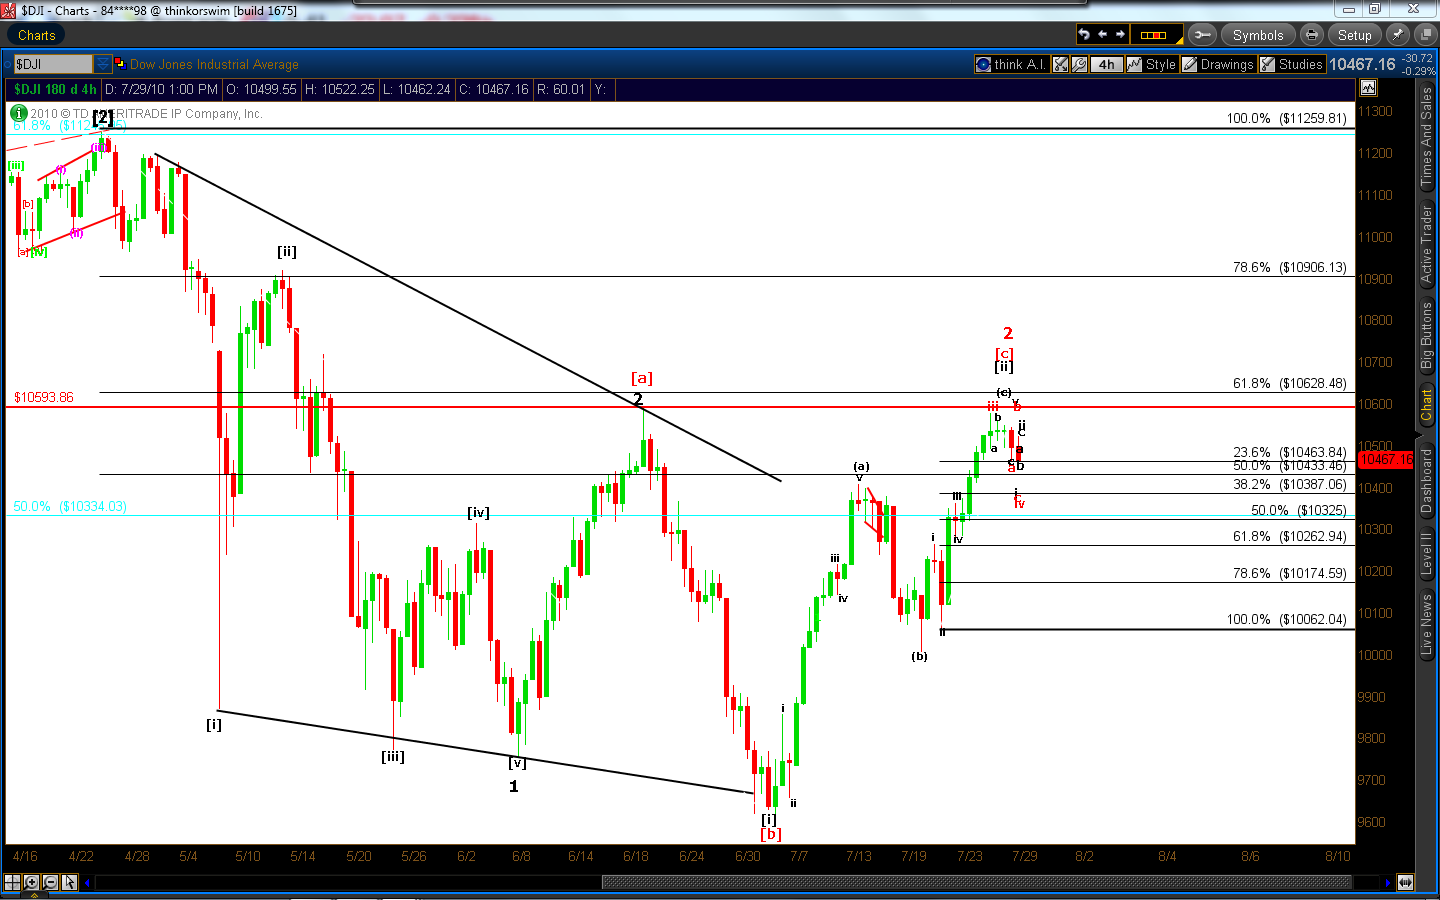Expand the symbol dropdown arrow next to $DJI
The image size is (1440, 900).
pos(103,64)
